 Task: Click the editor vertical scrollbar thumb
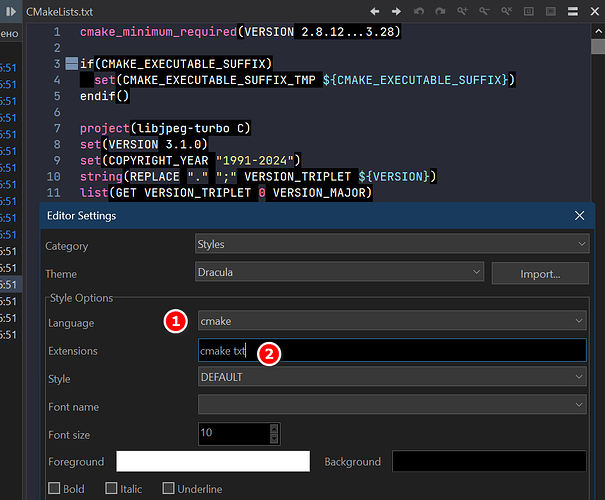pyautogui.click(x=598, y=47)
